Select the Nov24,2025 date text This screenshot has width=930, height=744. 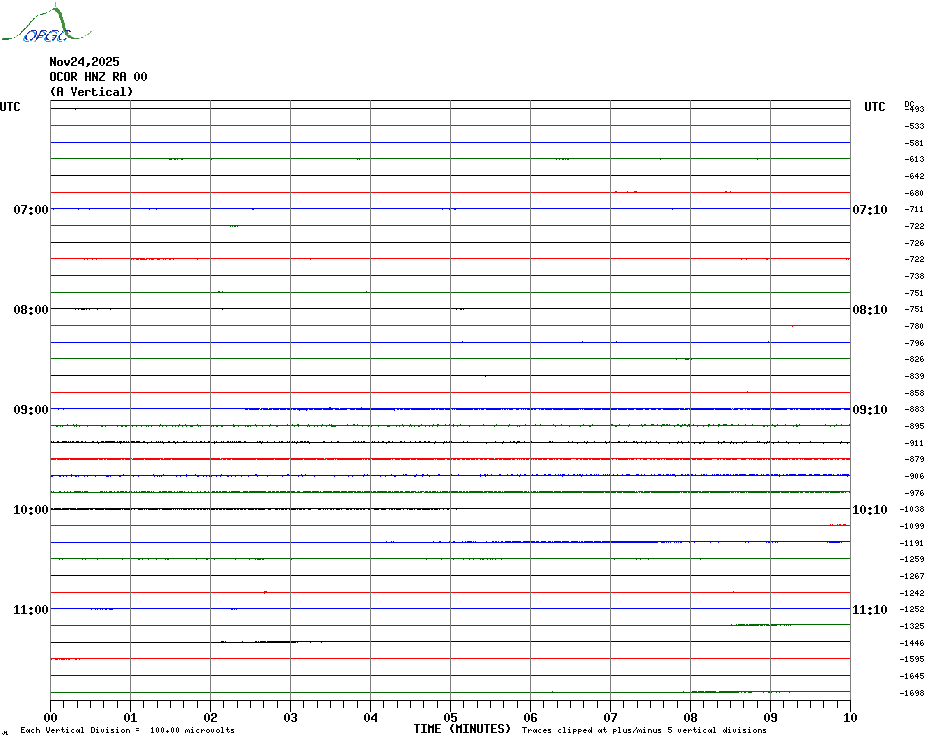coord(84,62)
